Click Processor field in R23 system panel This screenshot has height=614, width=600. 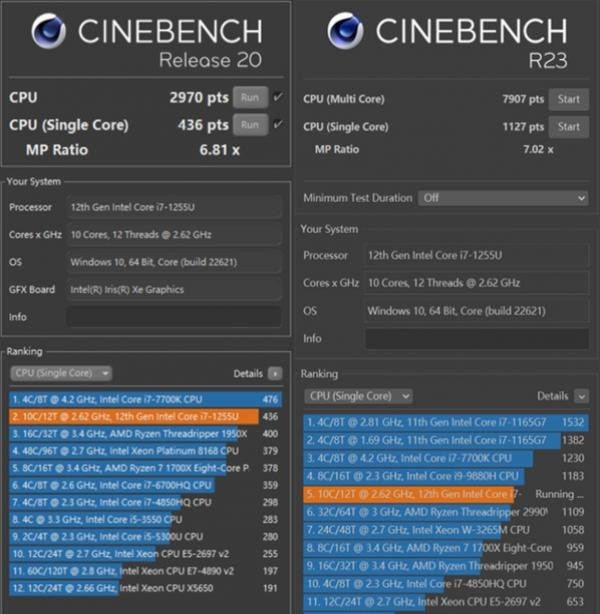(477, 255)
